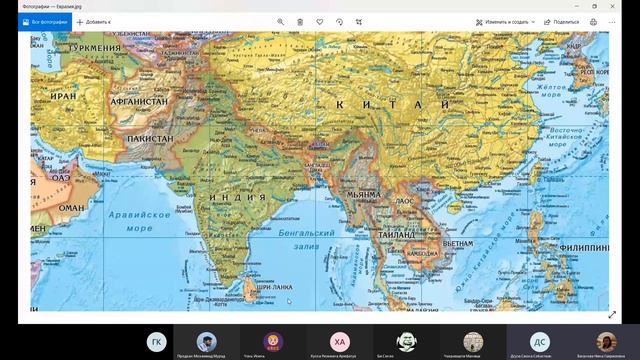Viewport: 640px width, 360px height.
Task: Delete the photo with trash icon
Action: [x=300, y=22]
